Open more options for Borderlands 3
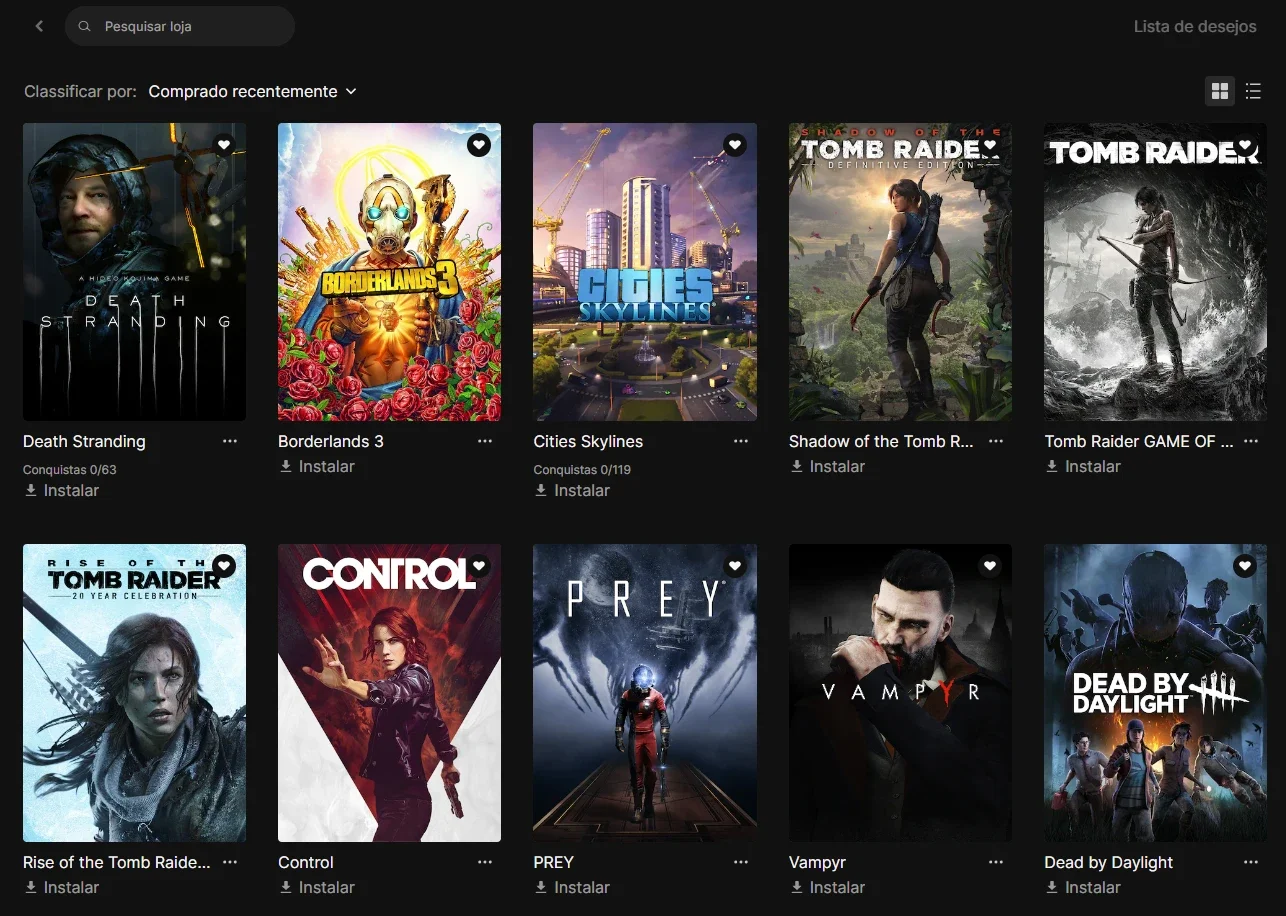 click(x=485, y=441)
